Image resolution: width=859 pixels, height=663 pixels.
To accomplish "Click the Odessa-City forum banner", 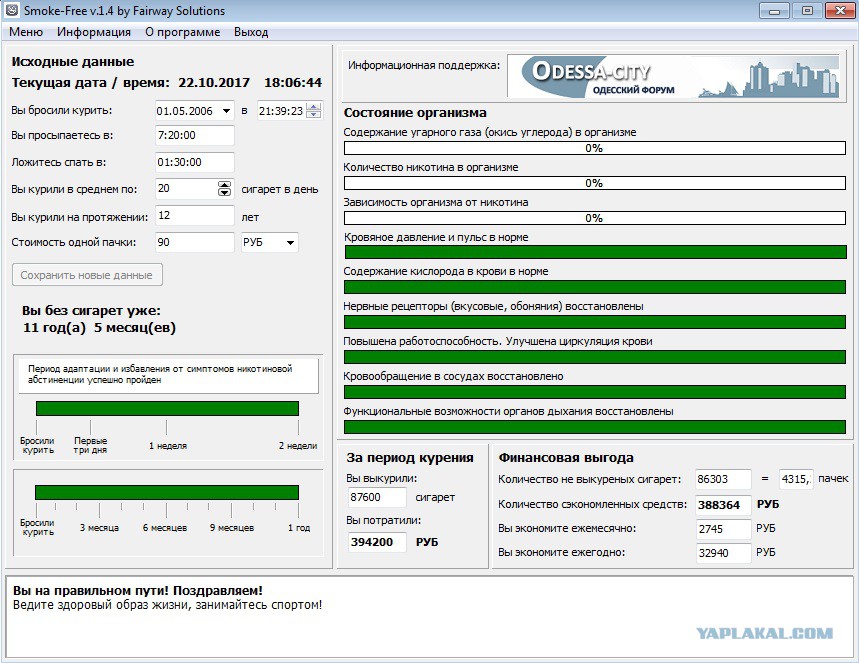I will click(673, 76).
